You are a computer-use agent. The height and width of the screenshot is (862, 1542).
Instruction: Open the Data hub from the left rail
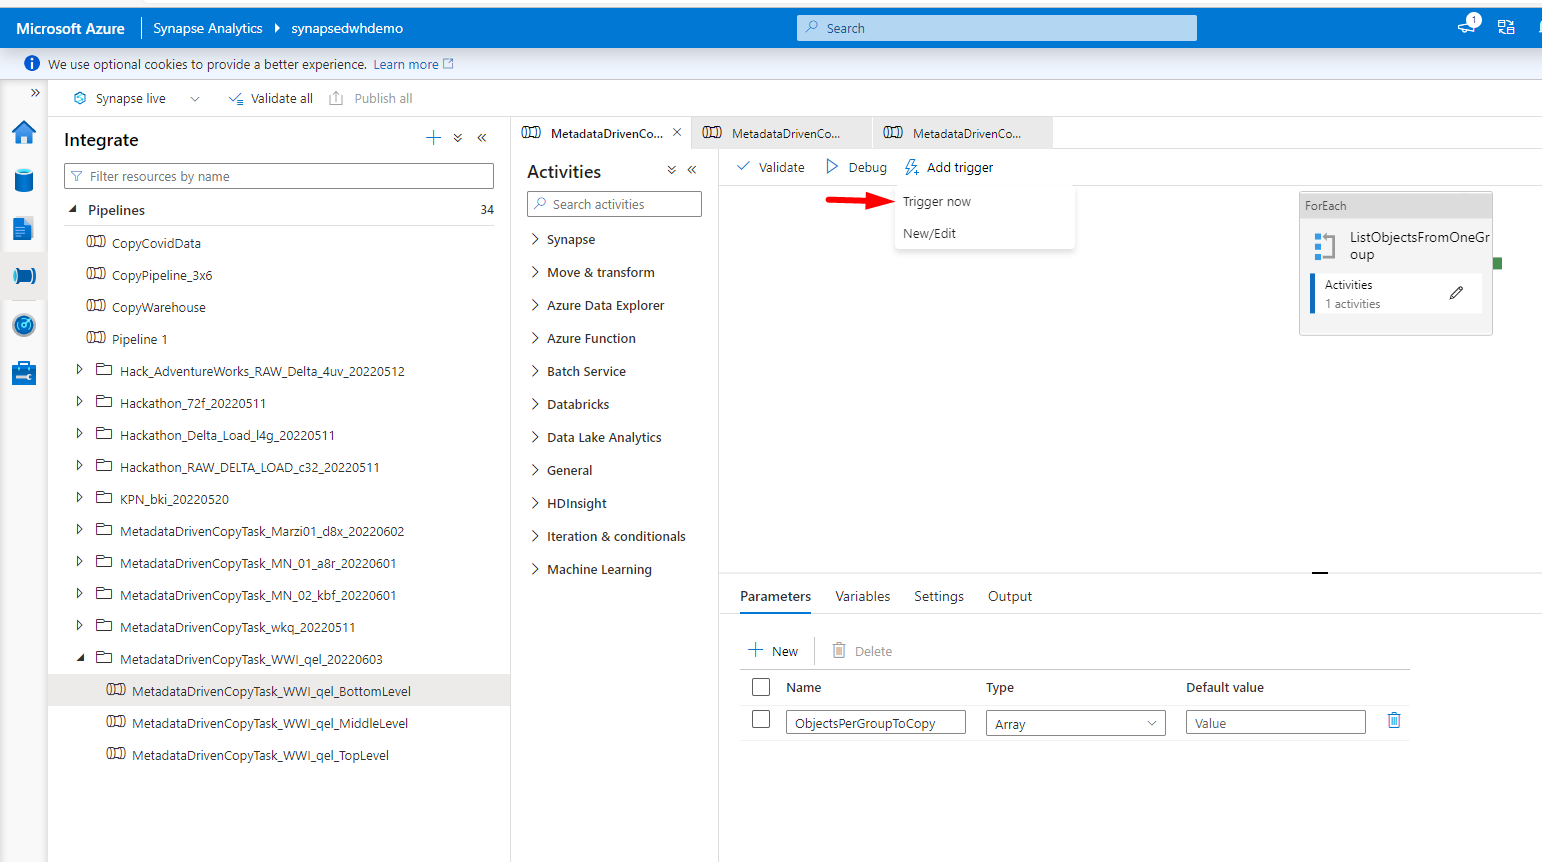[x=23, y=180]
